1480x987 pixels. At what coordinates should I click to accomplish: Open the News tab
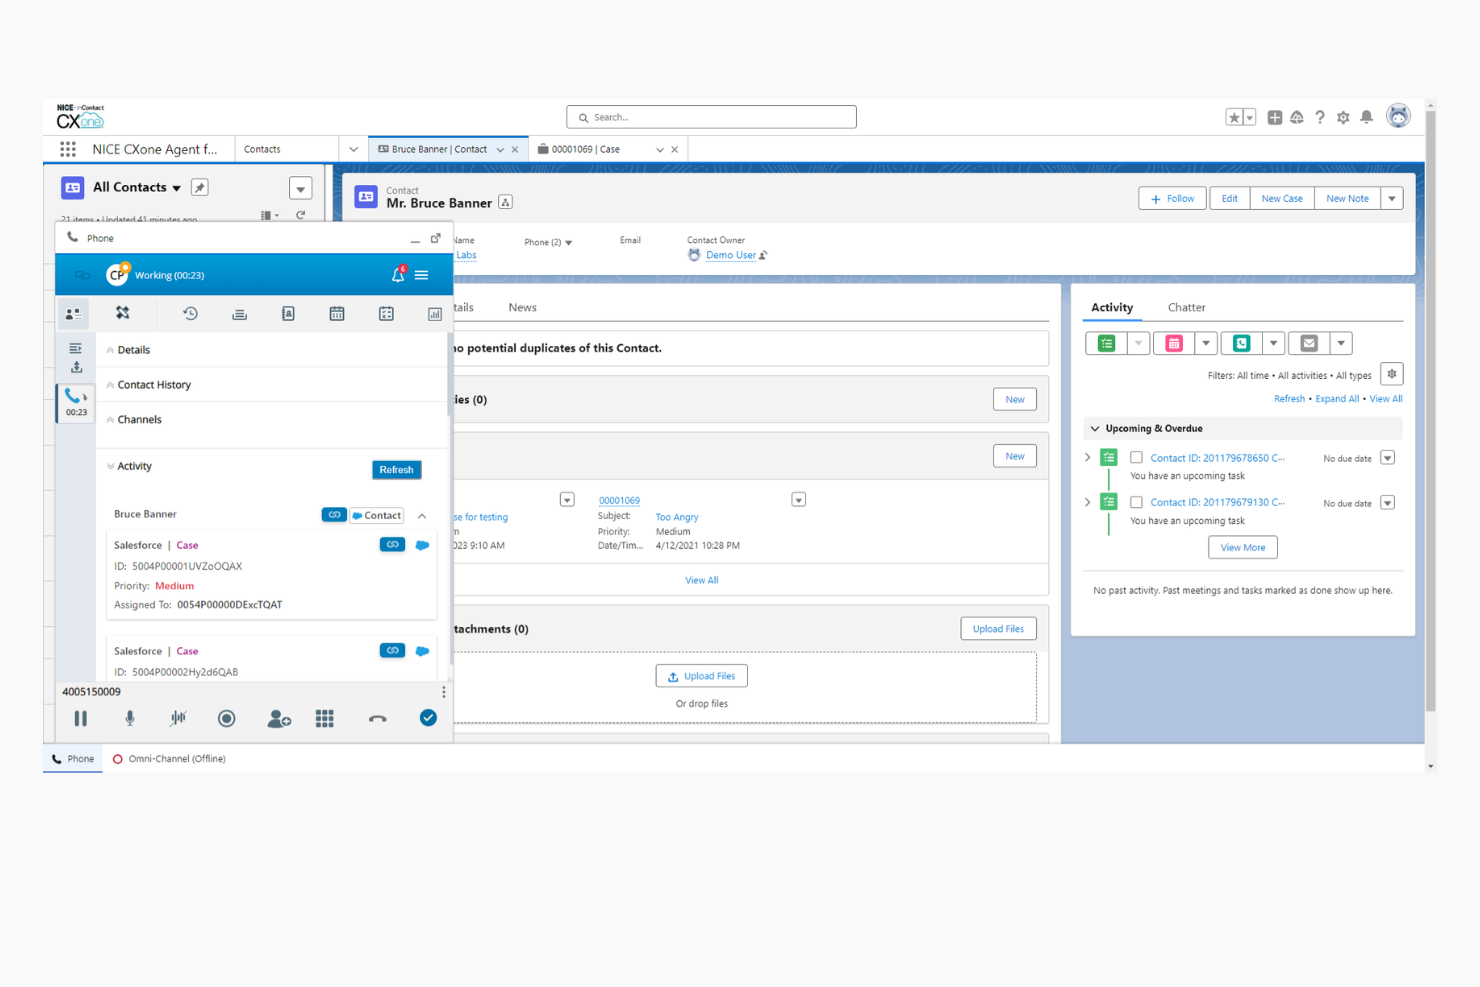point(522,307)
